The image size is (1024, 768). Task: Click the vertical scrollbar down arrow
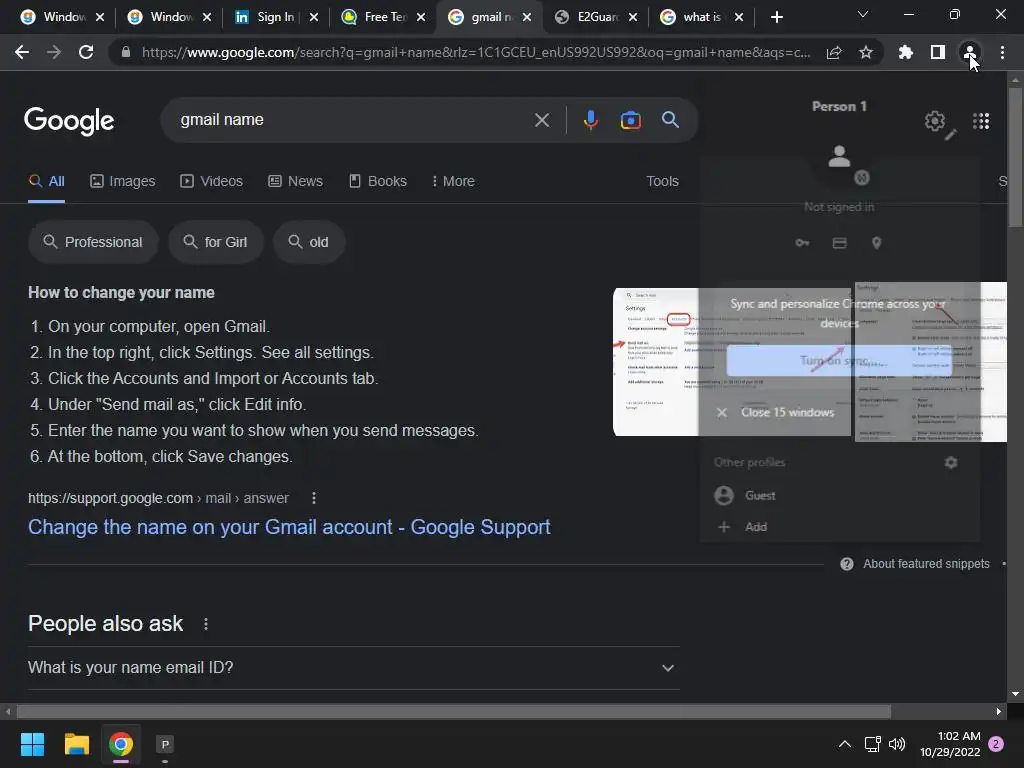coord(1015,694)
